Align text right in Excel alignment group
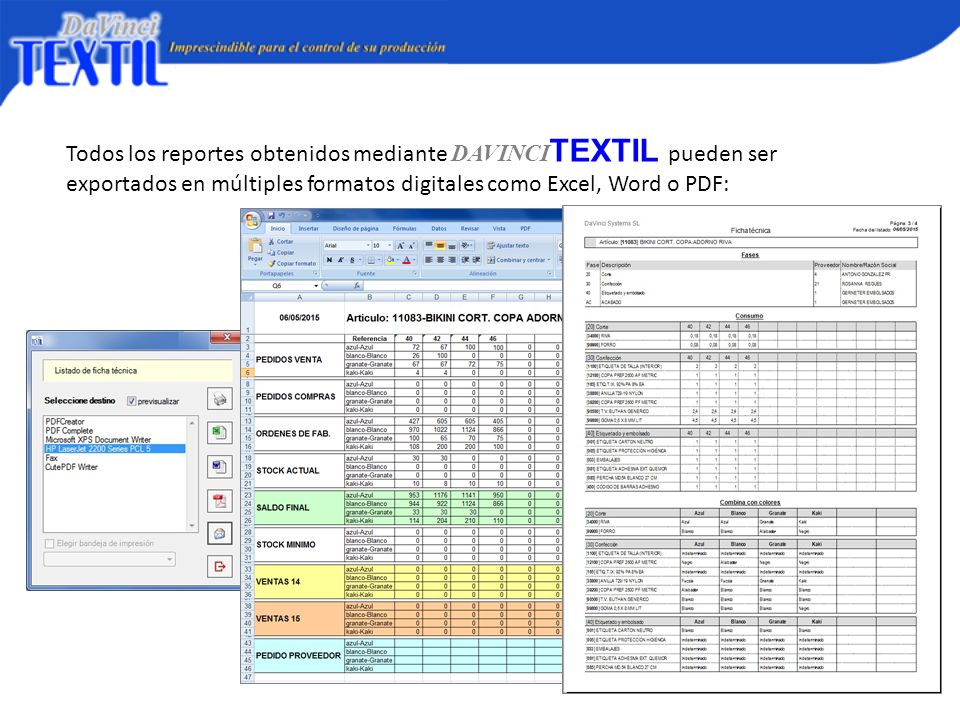960x720 pixels. point(452,260)
